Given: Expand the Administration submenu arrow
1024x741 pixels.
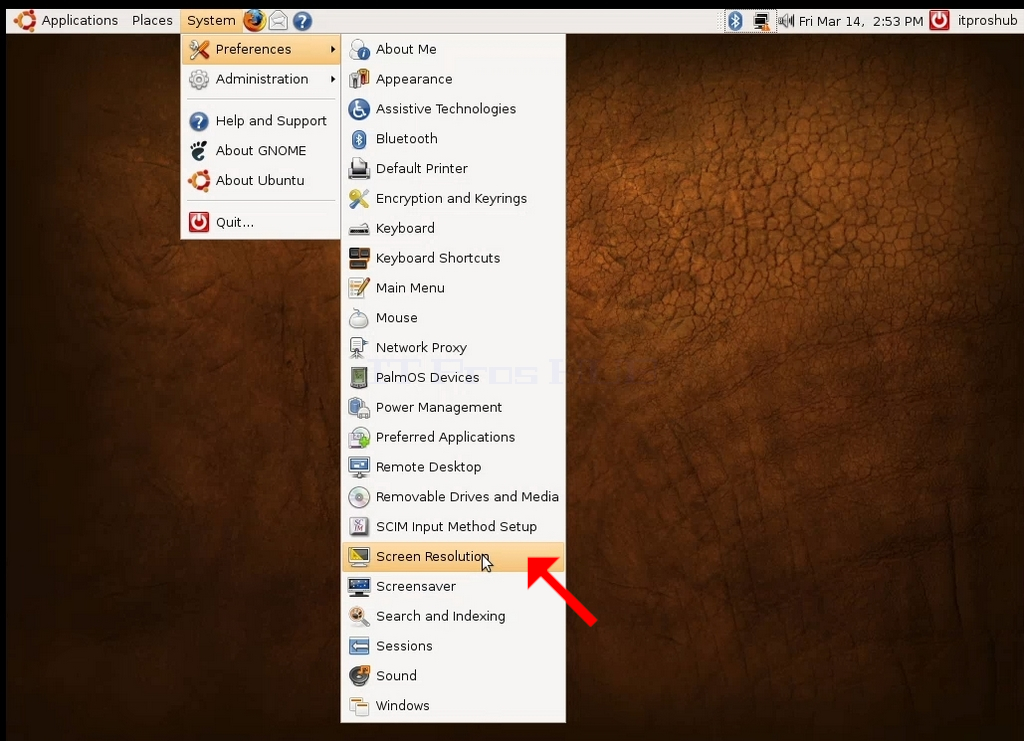Looking at the screenshot, I should point(333,79).
